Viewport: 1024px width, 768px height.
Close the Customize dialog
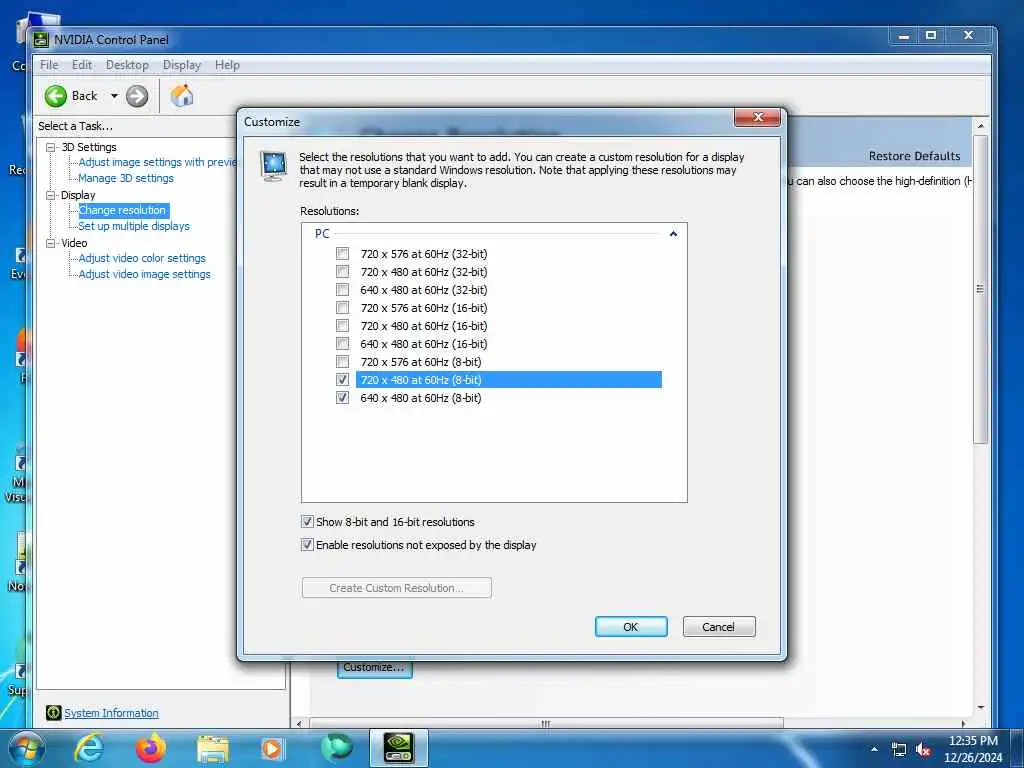pos(758,117)
